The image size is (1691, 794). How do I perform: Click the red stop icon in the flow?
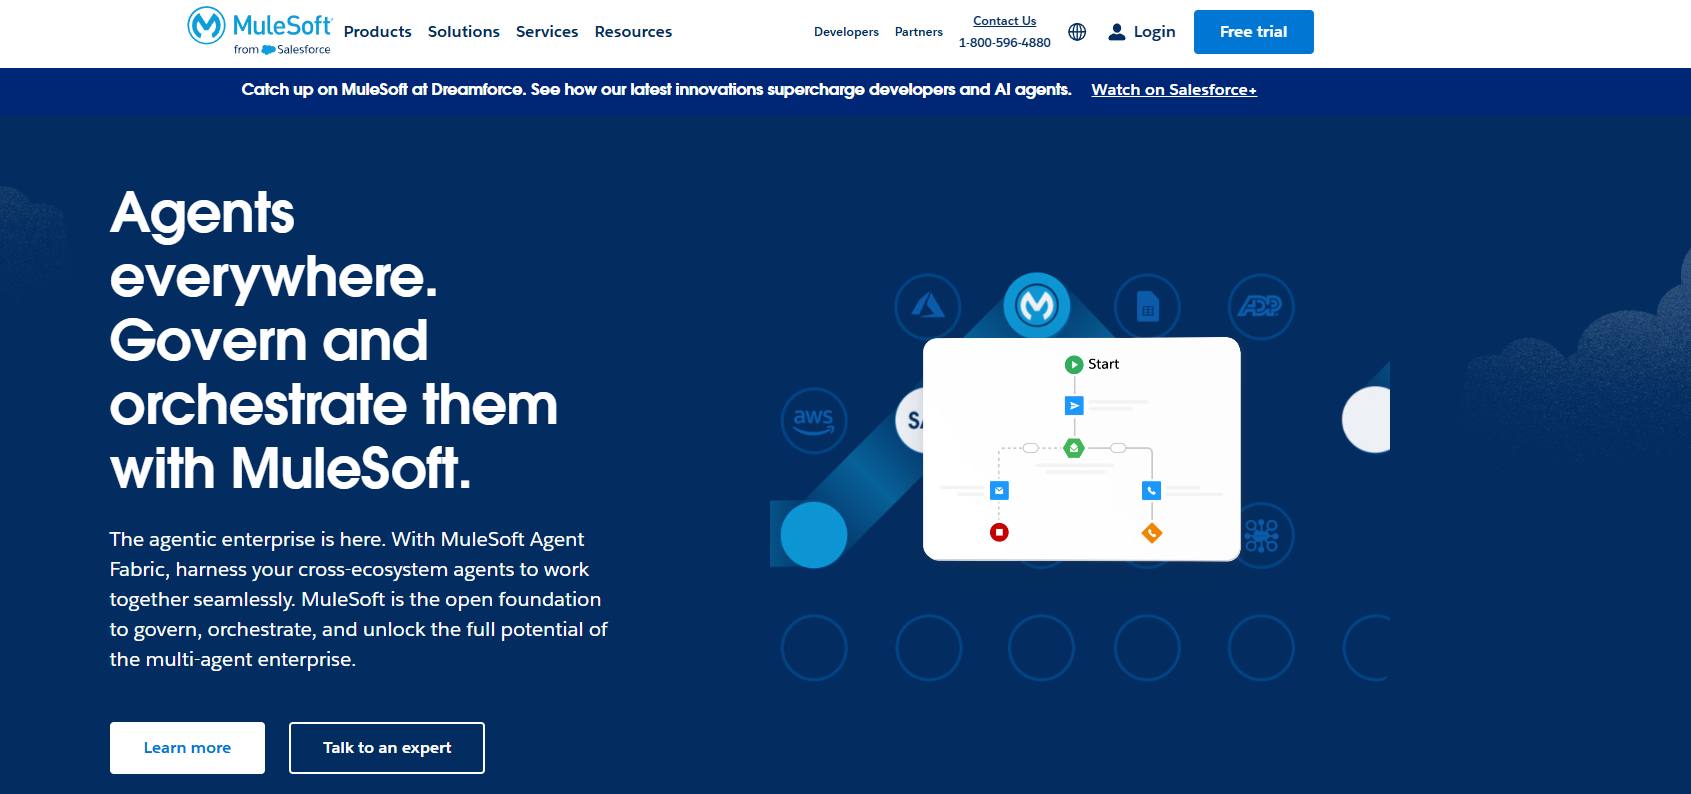999,532
